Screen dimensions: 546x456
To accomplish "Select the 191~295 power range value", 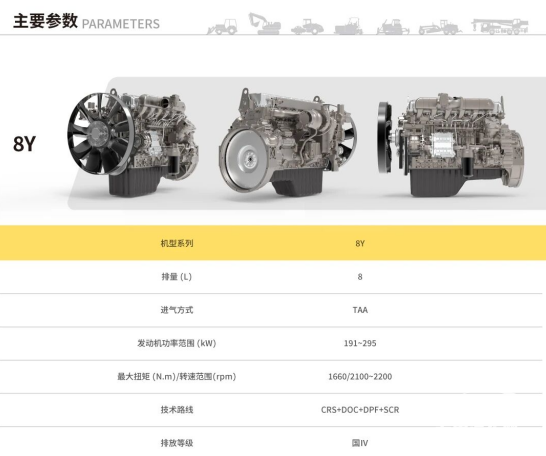I will point(360,343).
